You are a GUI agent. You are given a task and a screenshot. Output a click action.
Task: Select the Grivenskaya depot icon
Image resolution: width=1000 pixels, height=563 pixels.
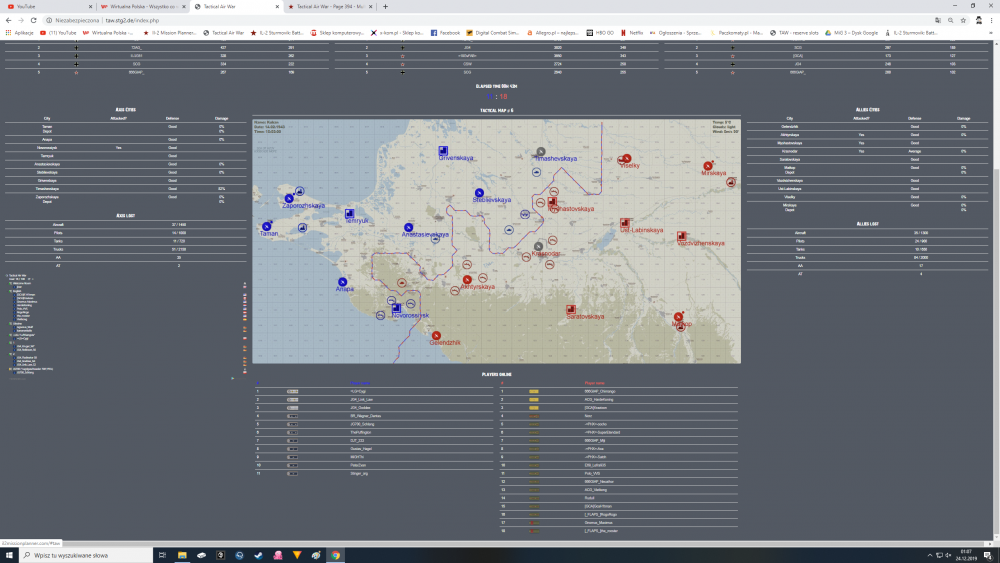(442, 151)
